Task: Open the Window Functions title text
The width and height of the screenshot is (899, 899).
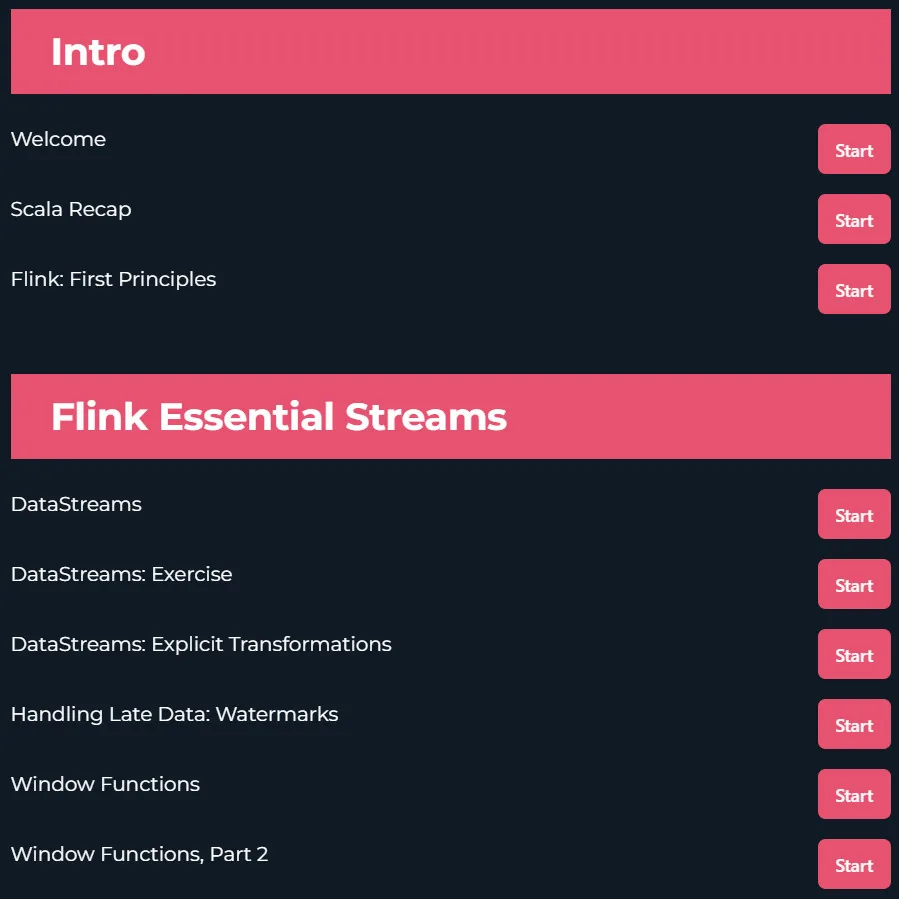Action: (105, 784)
